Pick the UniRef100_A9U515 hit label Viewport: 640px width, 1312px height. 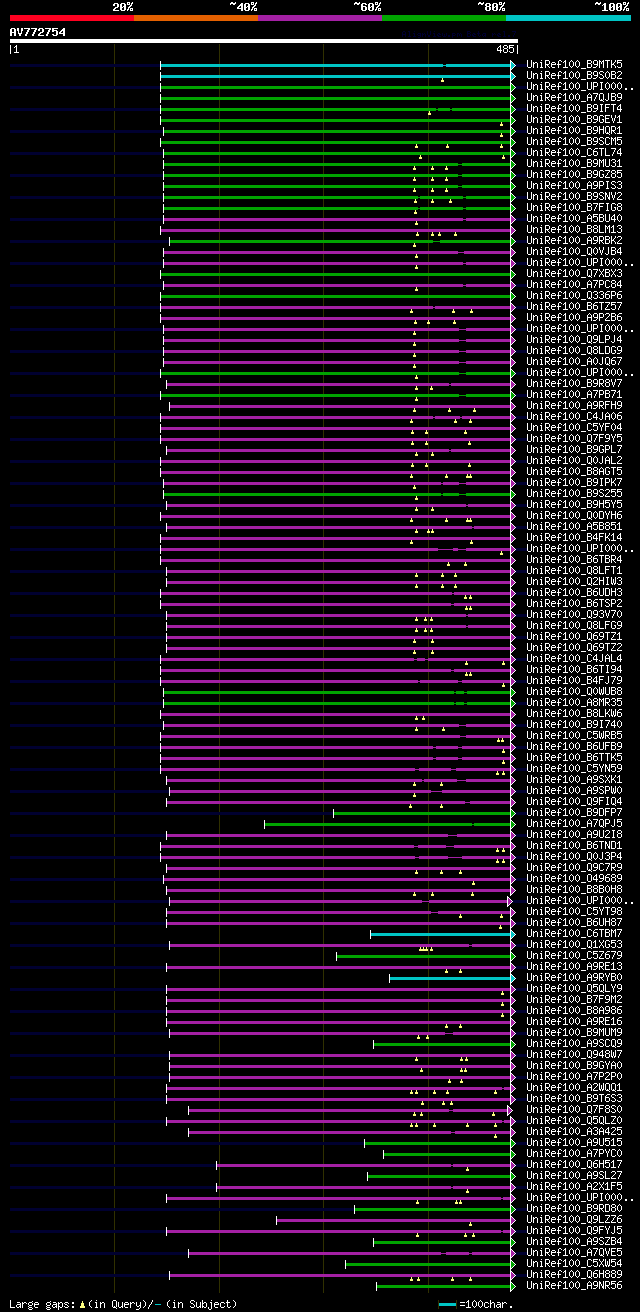[x=574, y=1142]
